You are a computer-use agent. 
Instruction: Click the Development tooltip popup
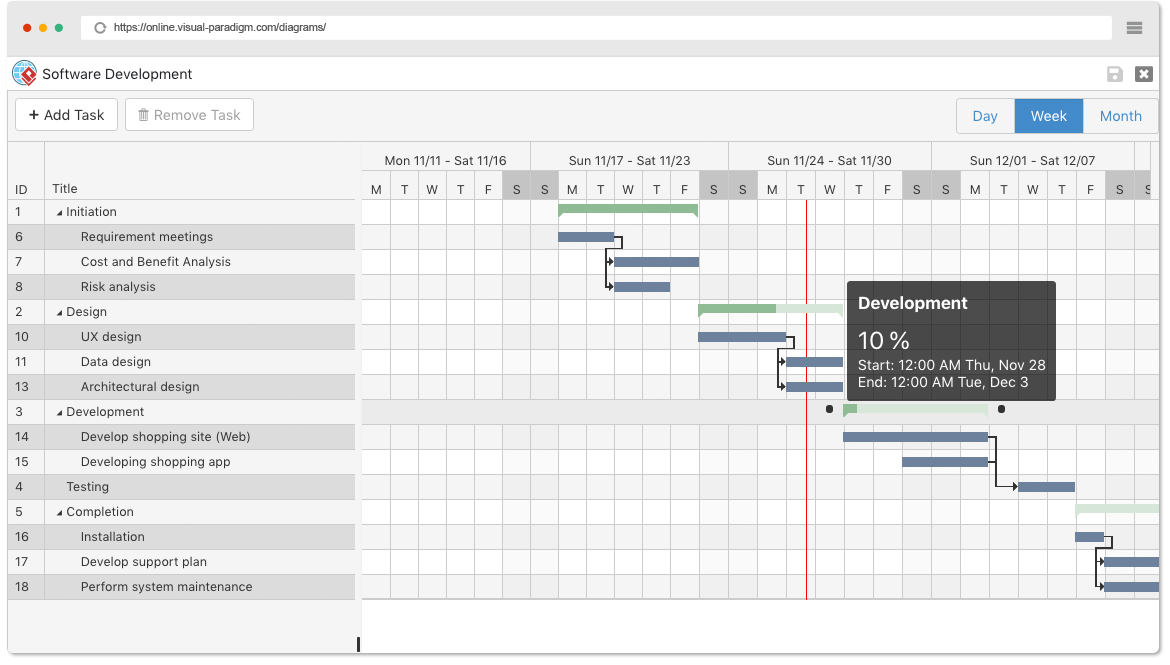pos(951,340)
